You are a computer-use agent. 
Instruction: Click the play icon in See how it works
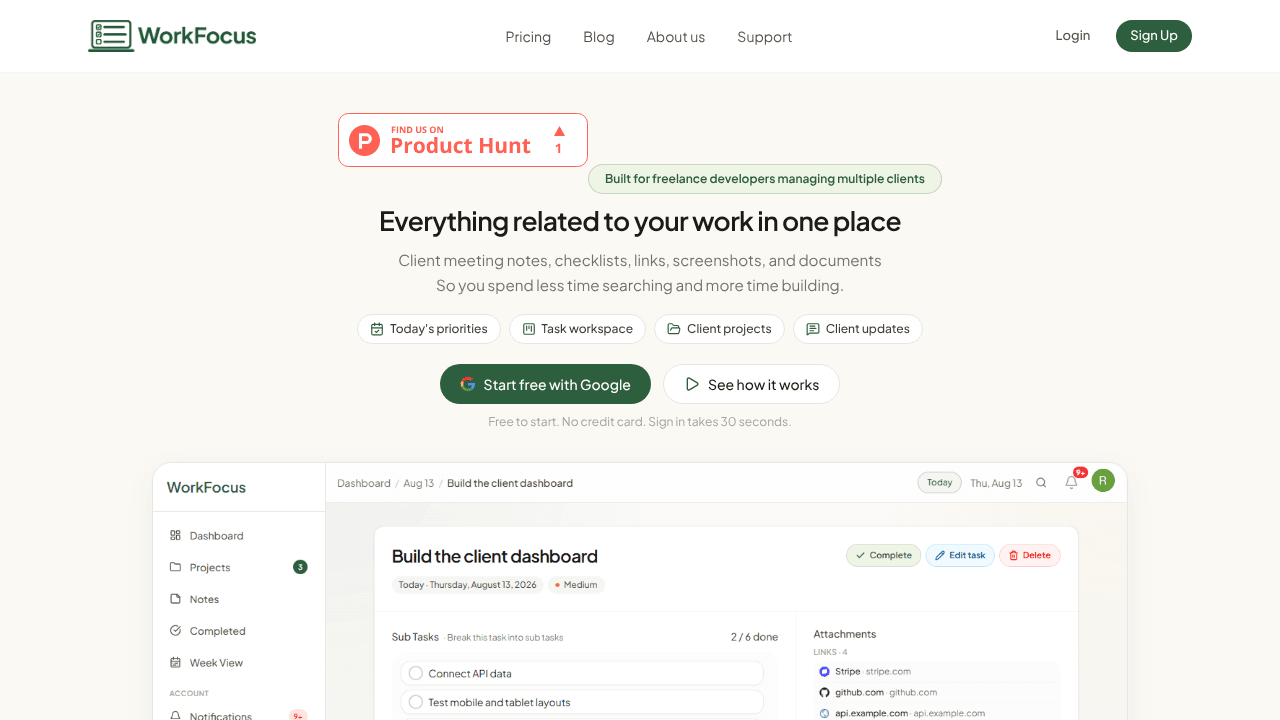[692, 384]
